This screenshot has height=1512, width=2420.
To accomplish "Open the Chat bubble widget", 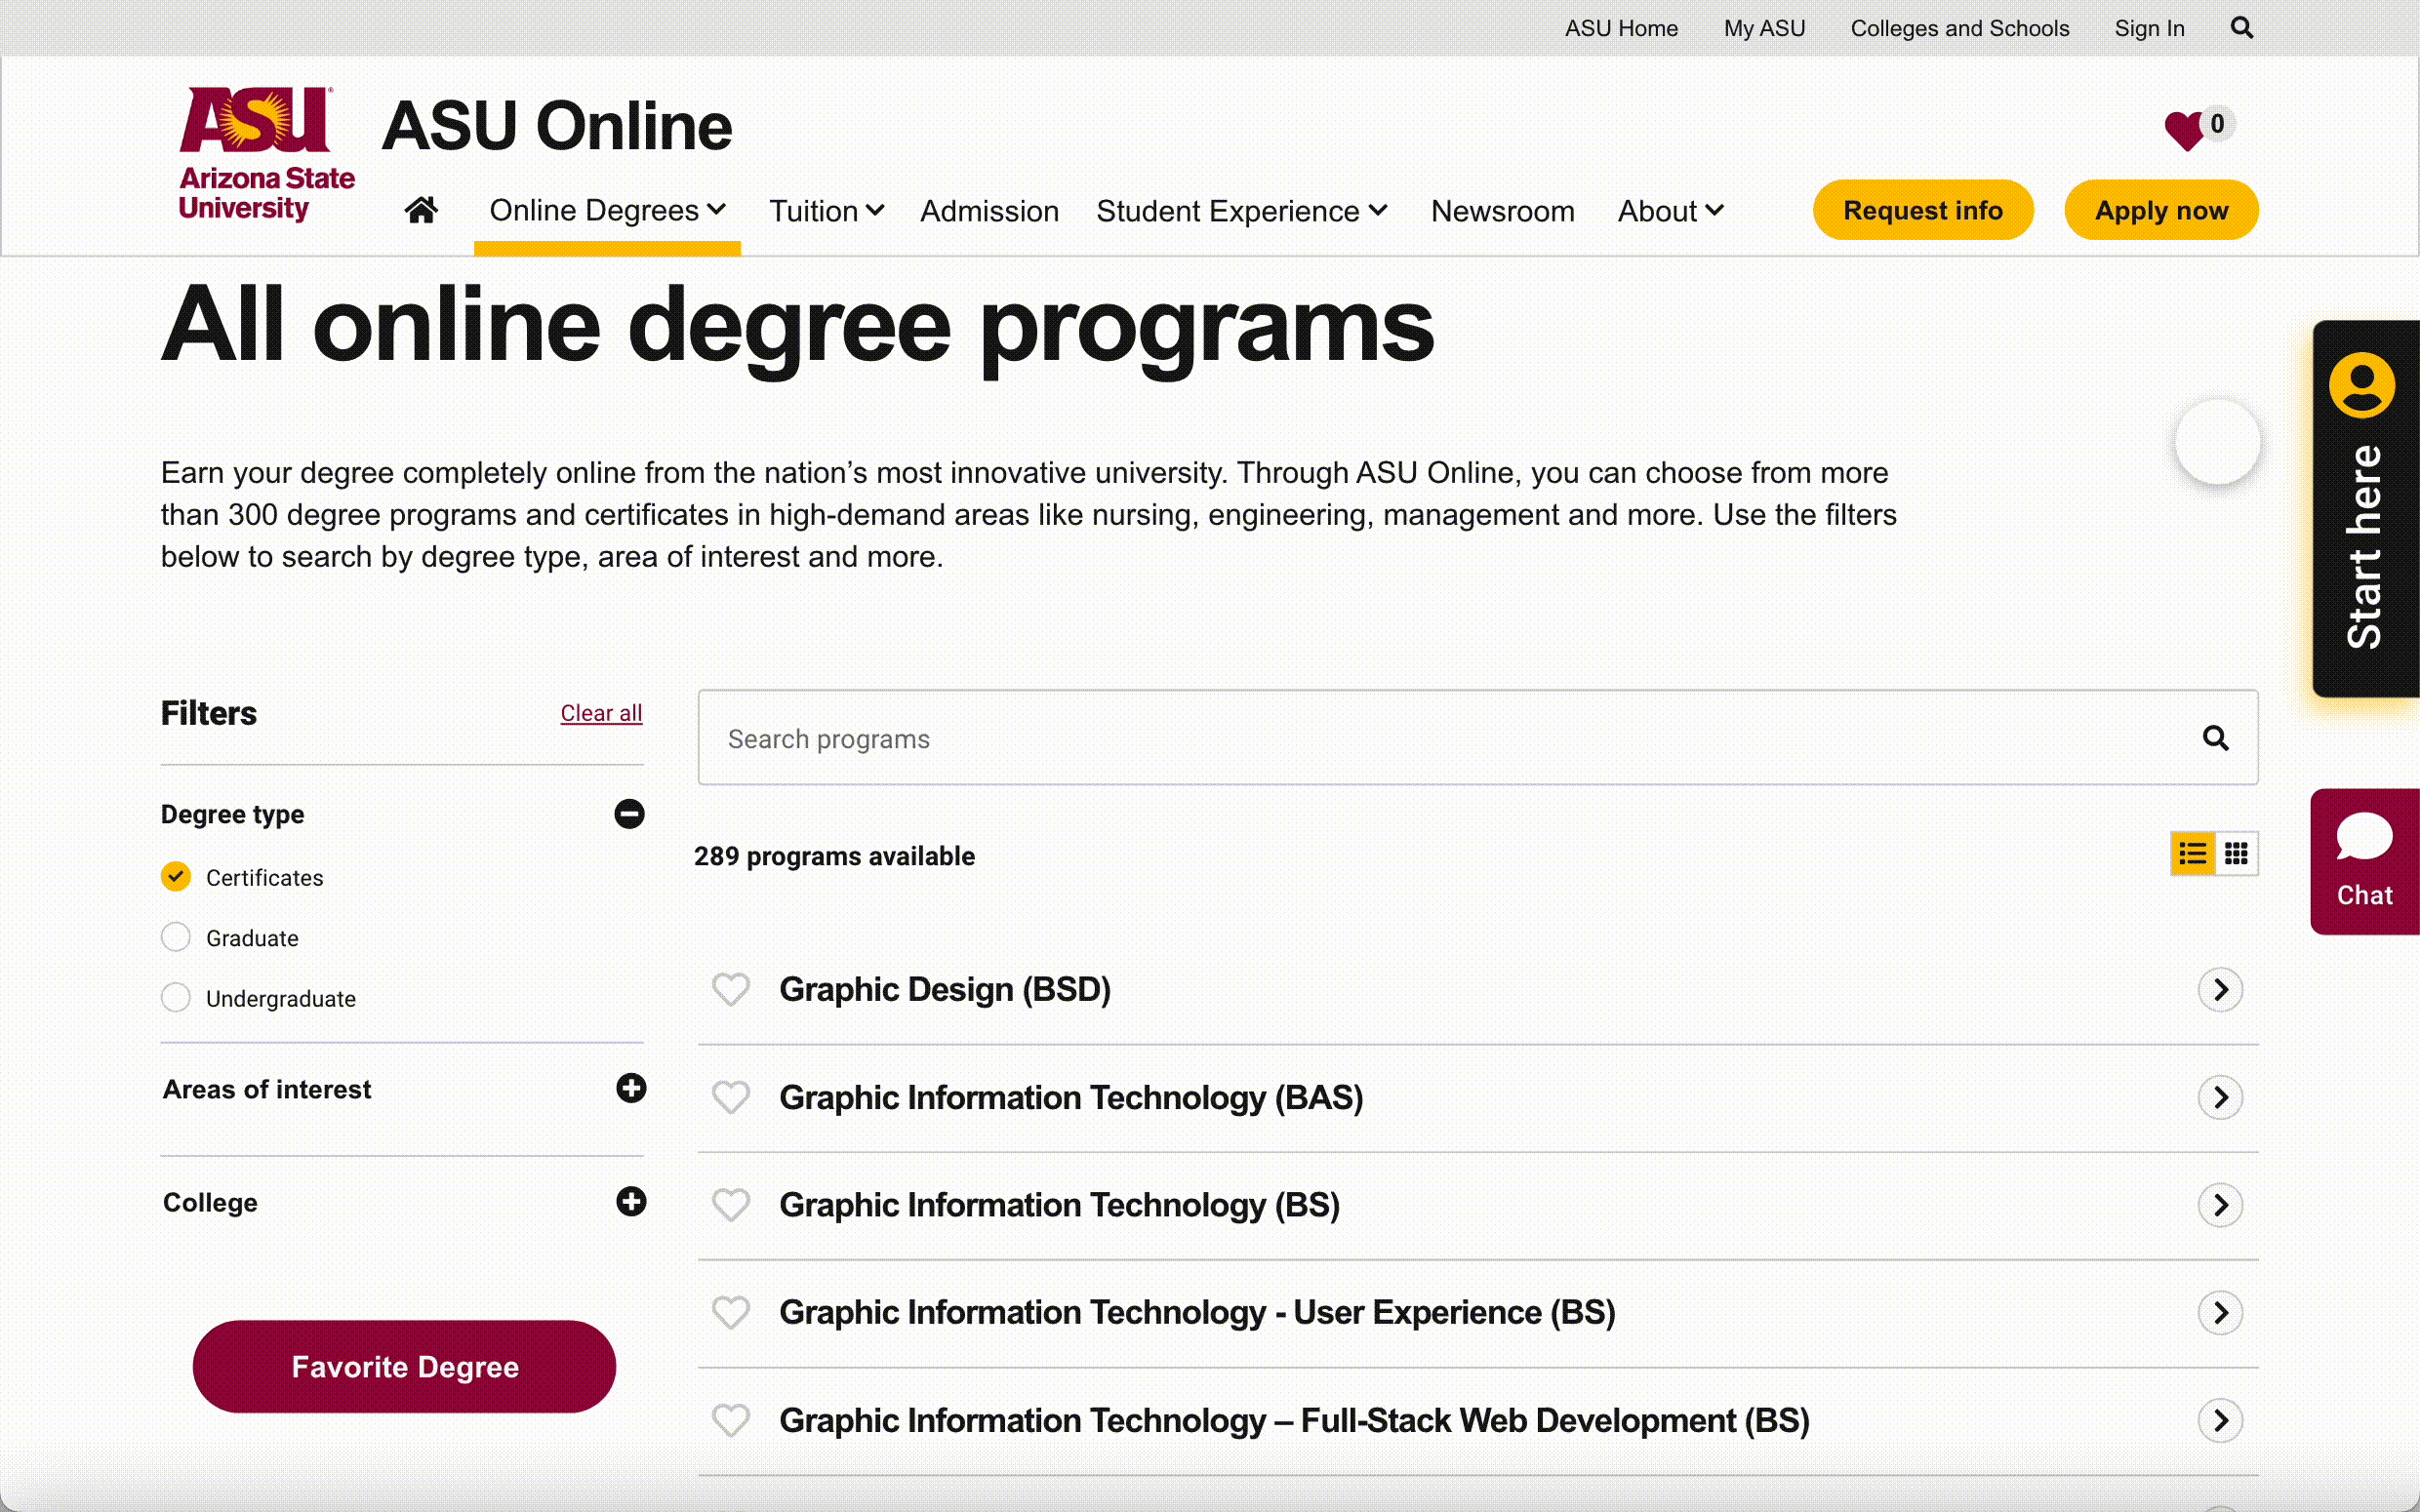I will click(2364, 861).
